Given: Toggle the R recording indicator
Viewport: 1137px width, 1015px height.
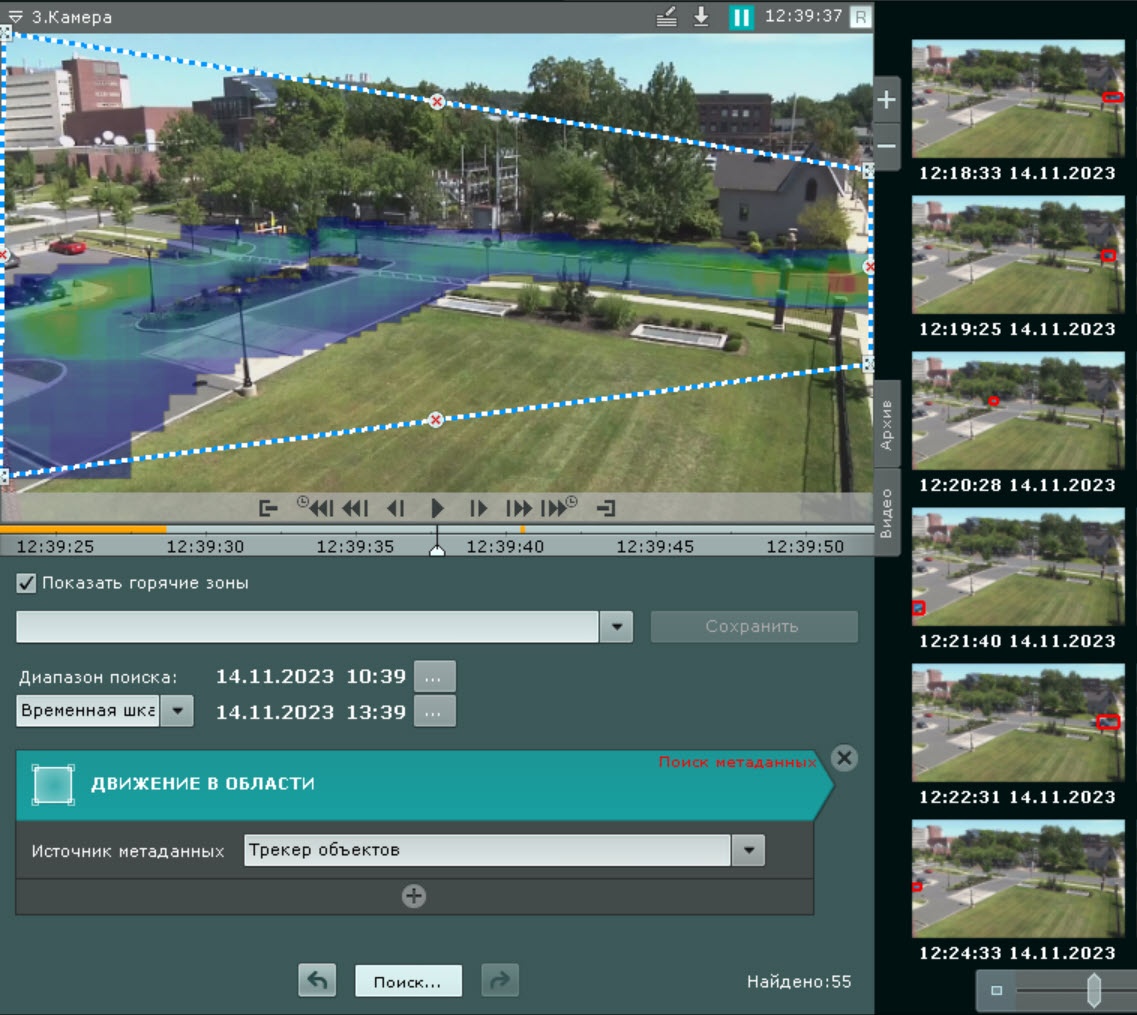Looking at the screenshot, I should (860, 17).
